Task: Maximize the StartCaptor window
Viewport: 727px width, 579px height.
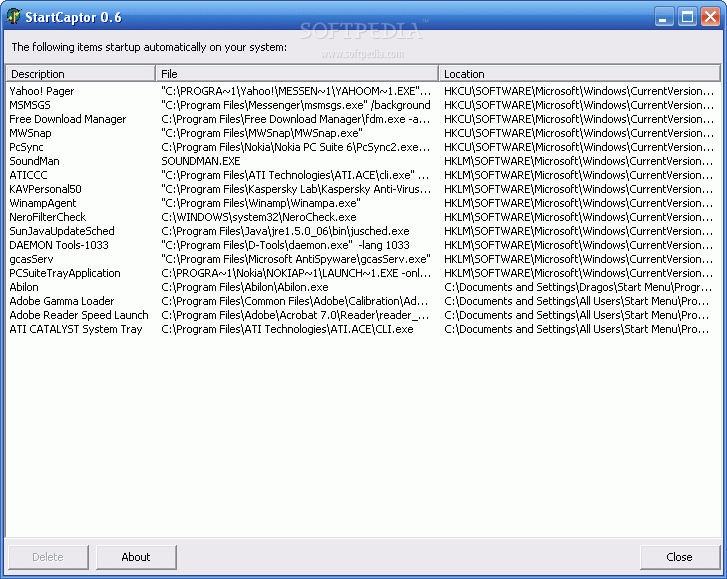Action: (687, 17)
